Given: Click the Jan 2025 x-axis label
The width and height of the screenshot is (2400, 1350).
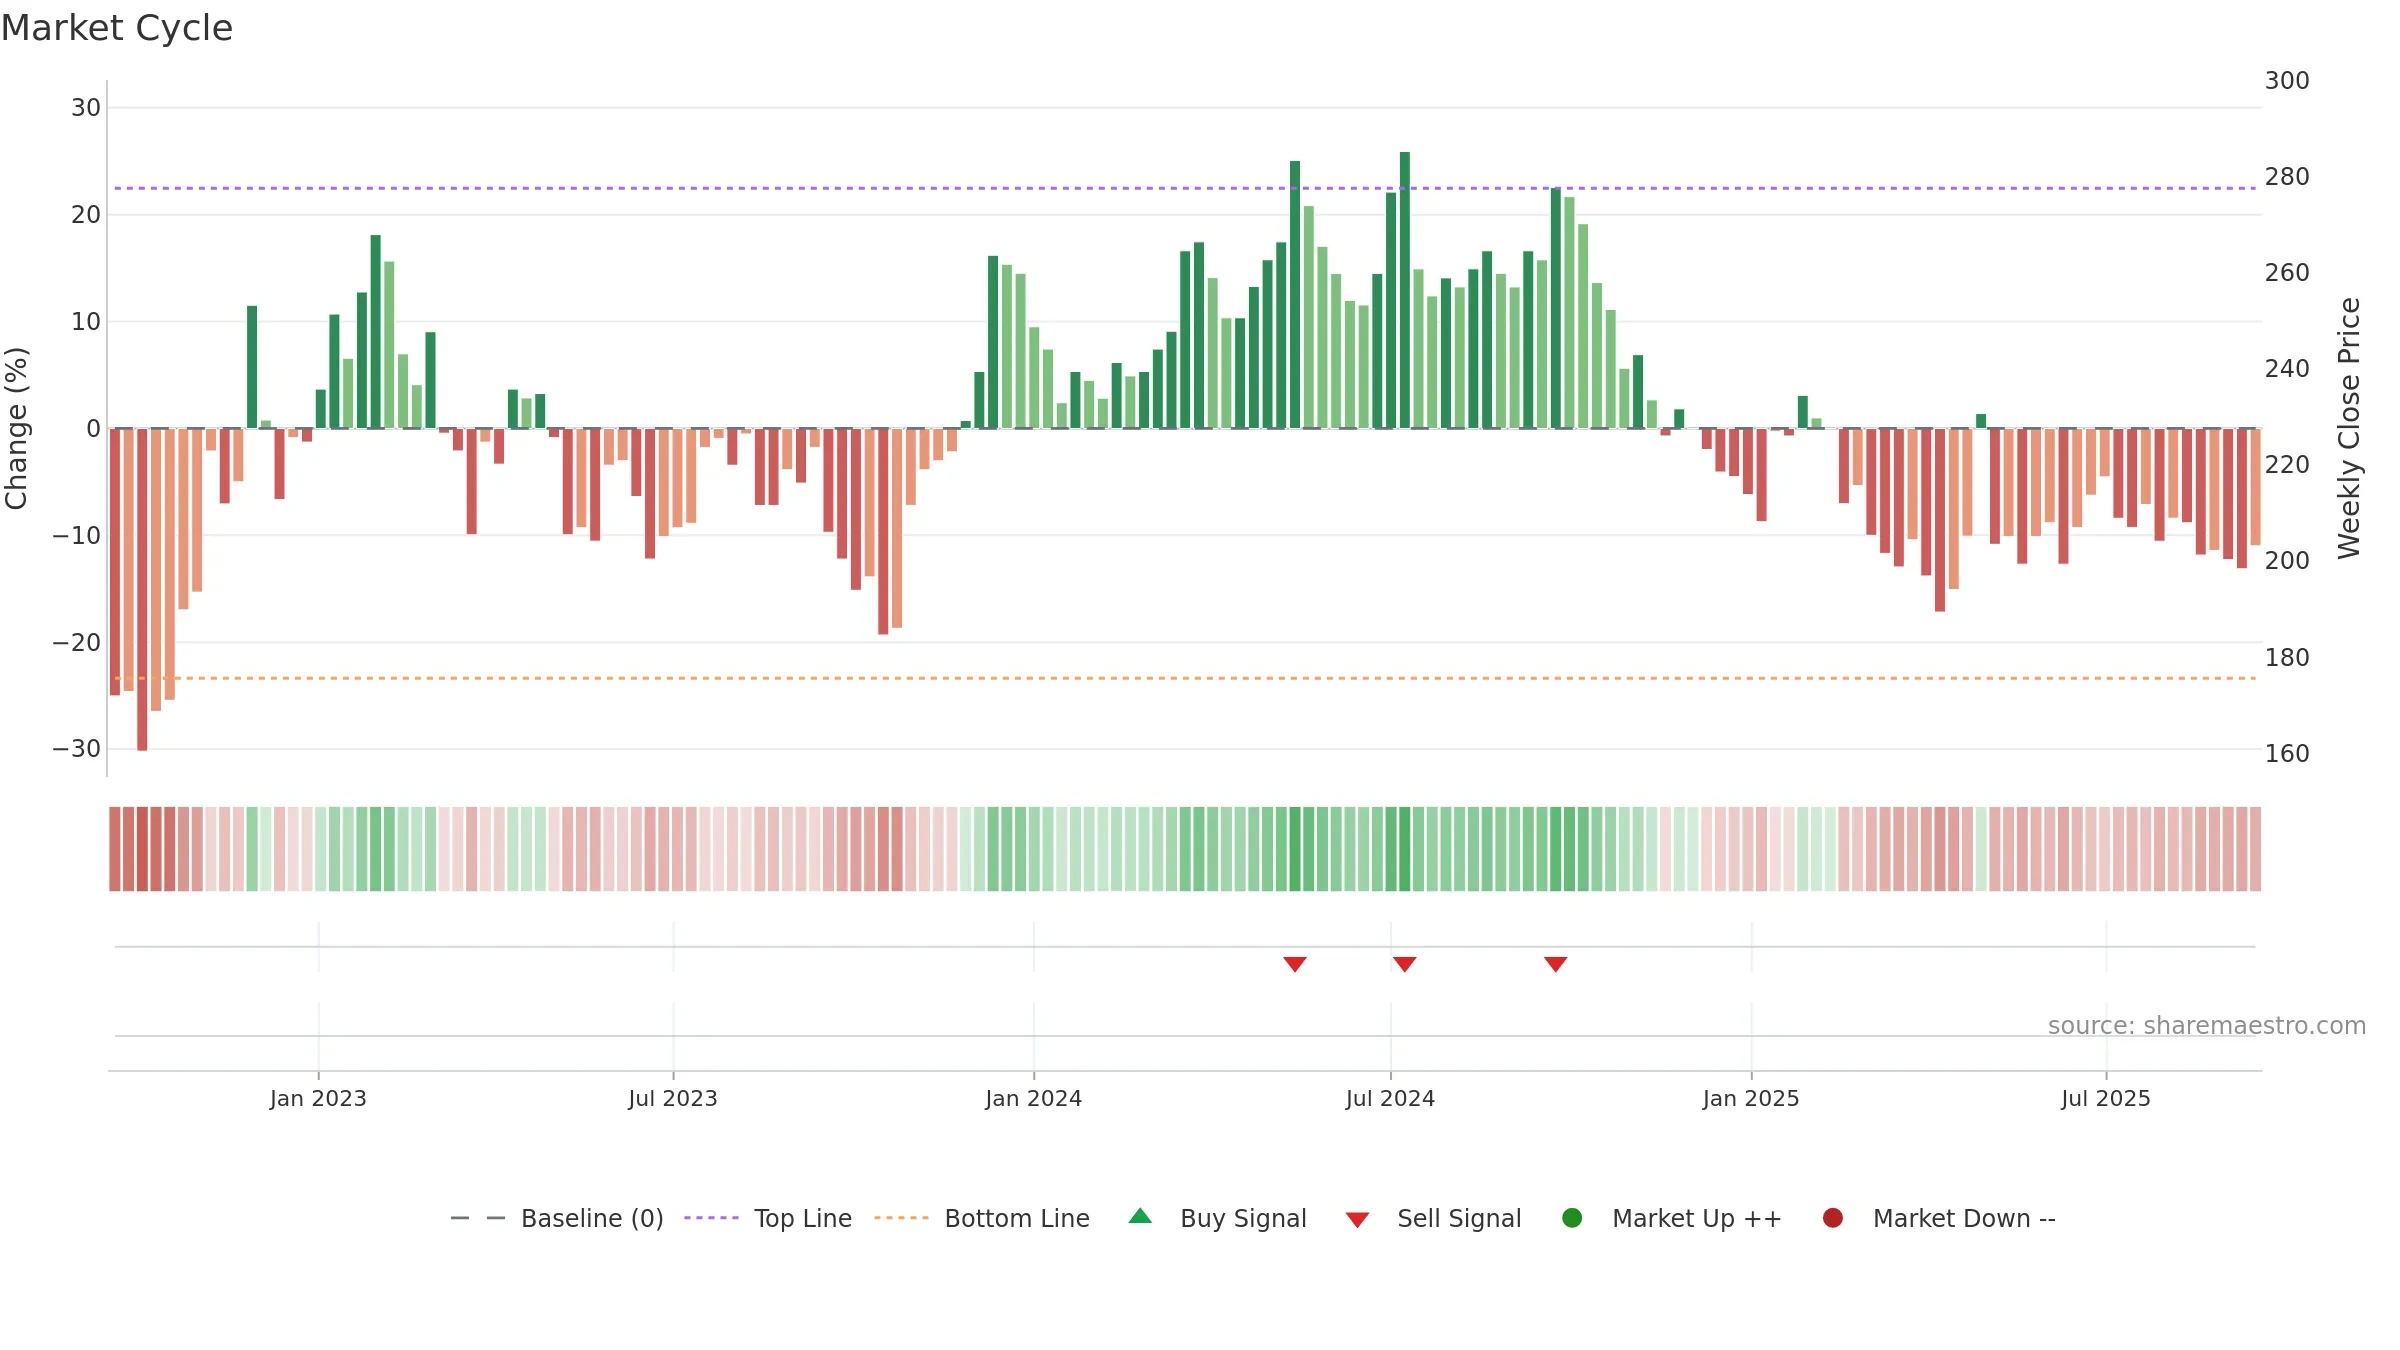Looking at the screenshot, I should pyautogui.click(x=1751, y=1099).
